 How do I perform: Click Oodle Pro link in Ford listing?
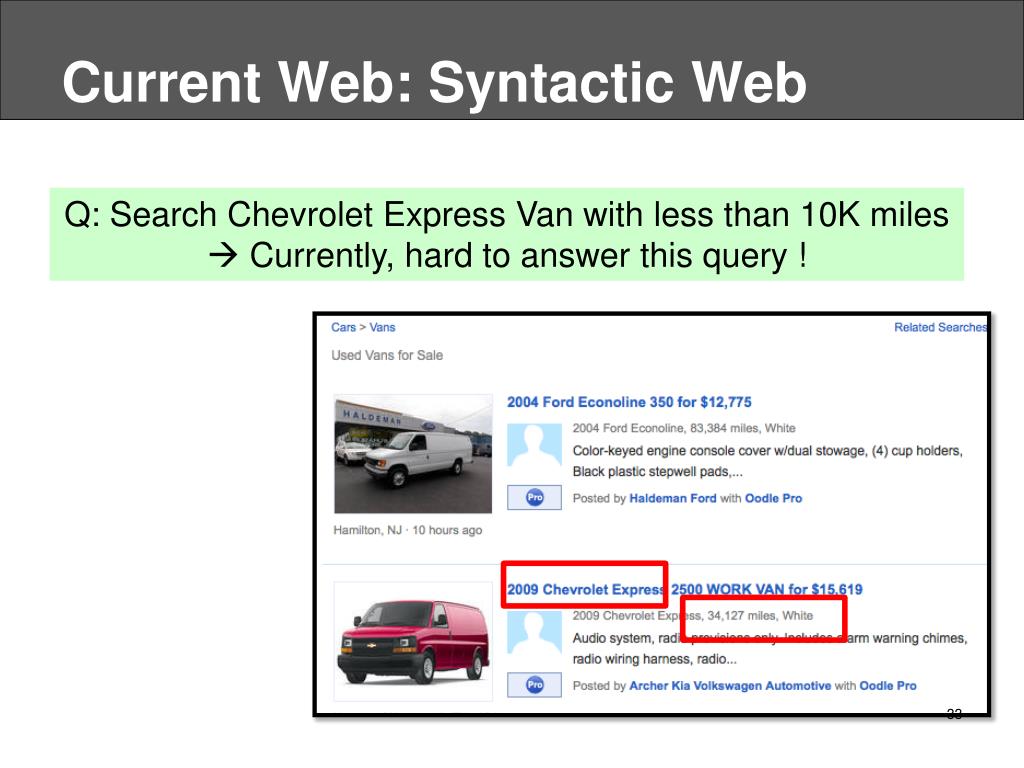(x=773, y=498)
